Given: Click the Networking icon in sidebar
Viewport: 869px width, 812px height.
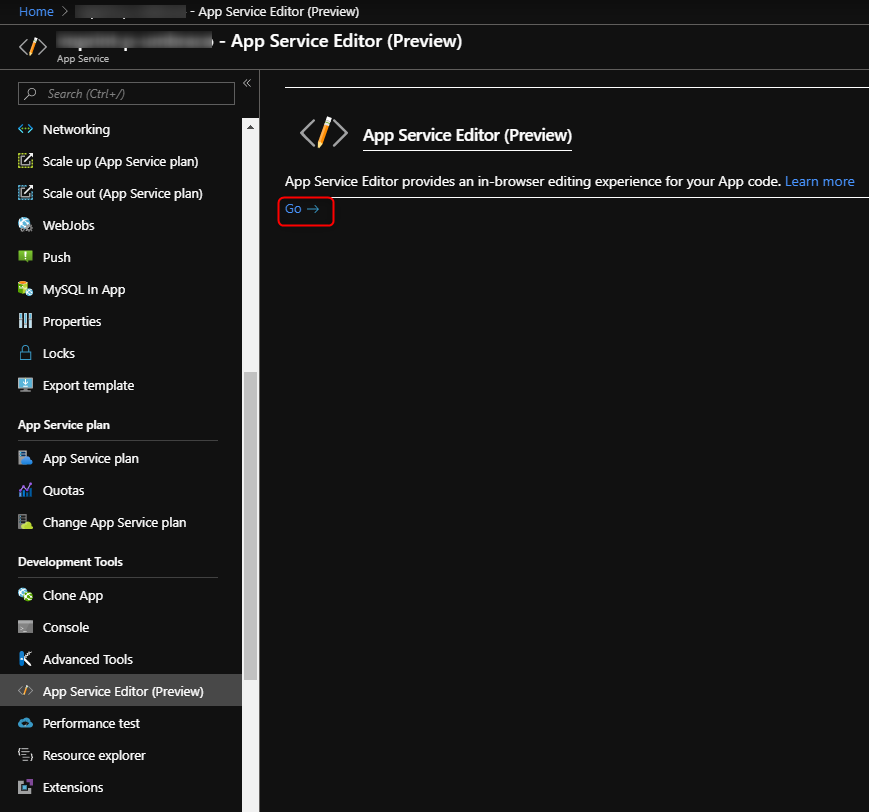Looking at the screenshot, I should 26,129.
